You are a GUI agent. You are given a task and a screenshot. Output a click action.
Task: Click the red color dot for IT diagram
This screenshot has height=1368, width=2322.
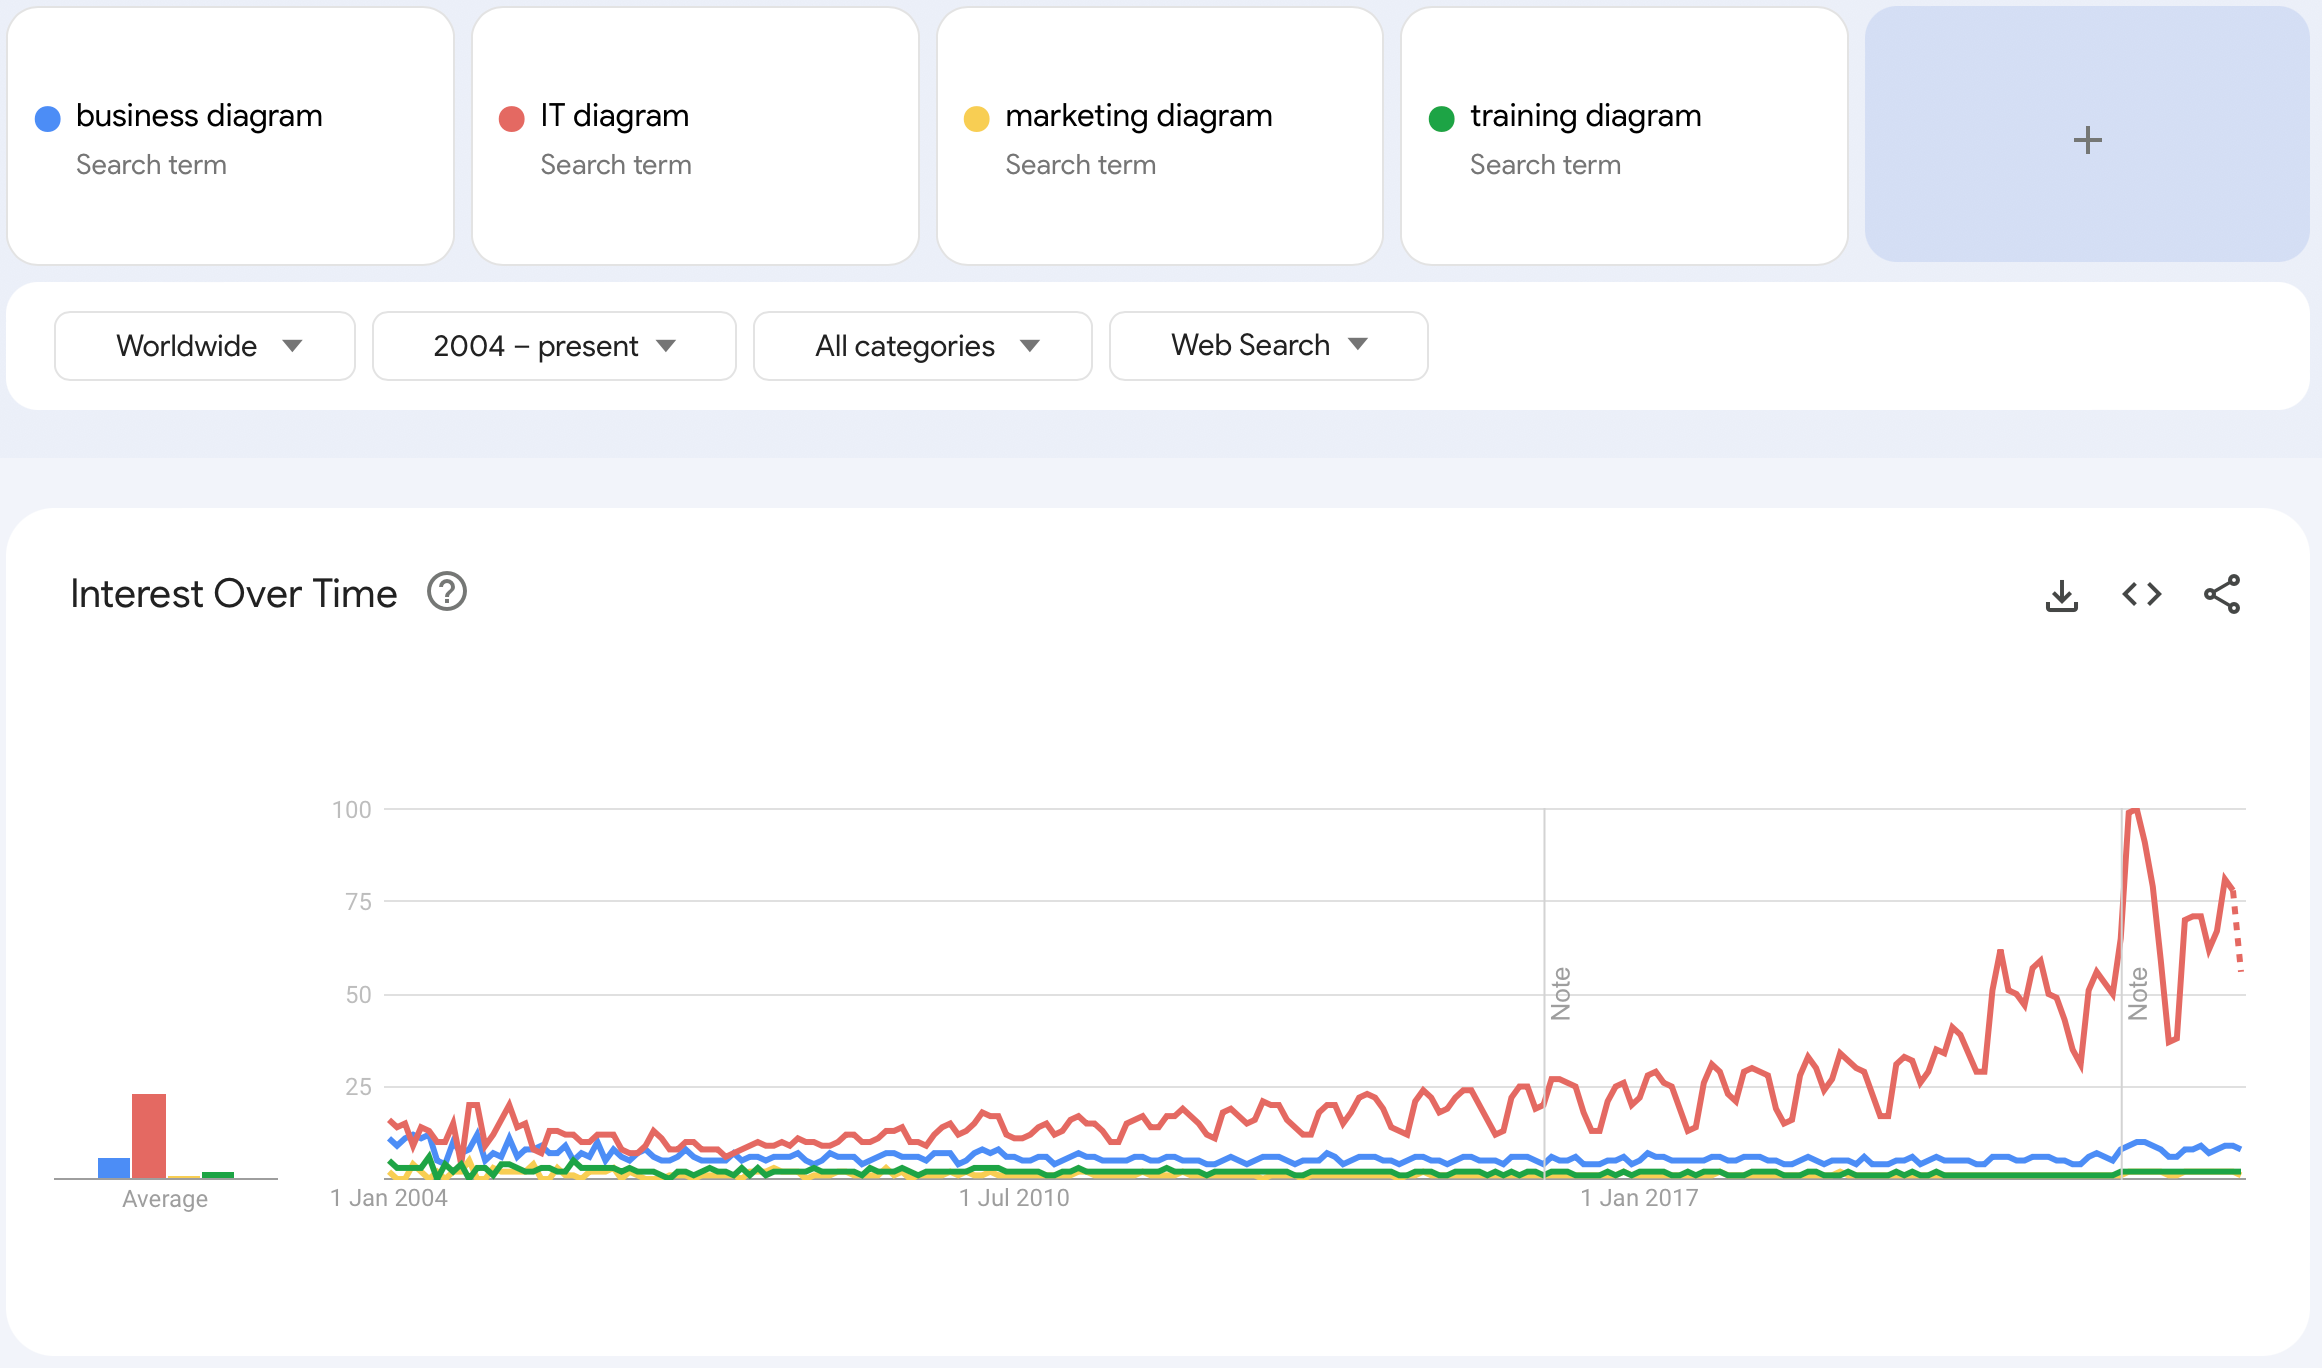coord(511,117)
